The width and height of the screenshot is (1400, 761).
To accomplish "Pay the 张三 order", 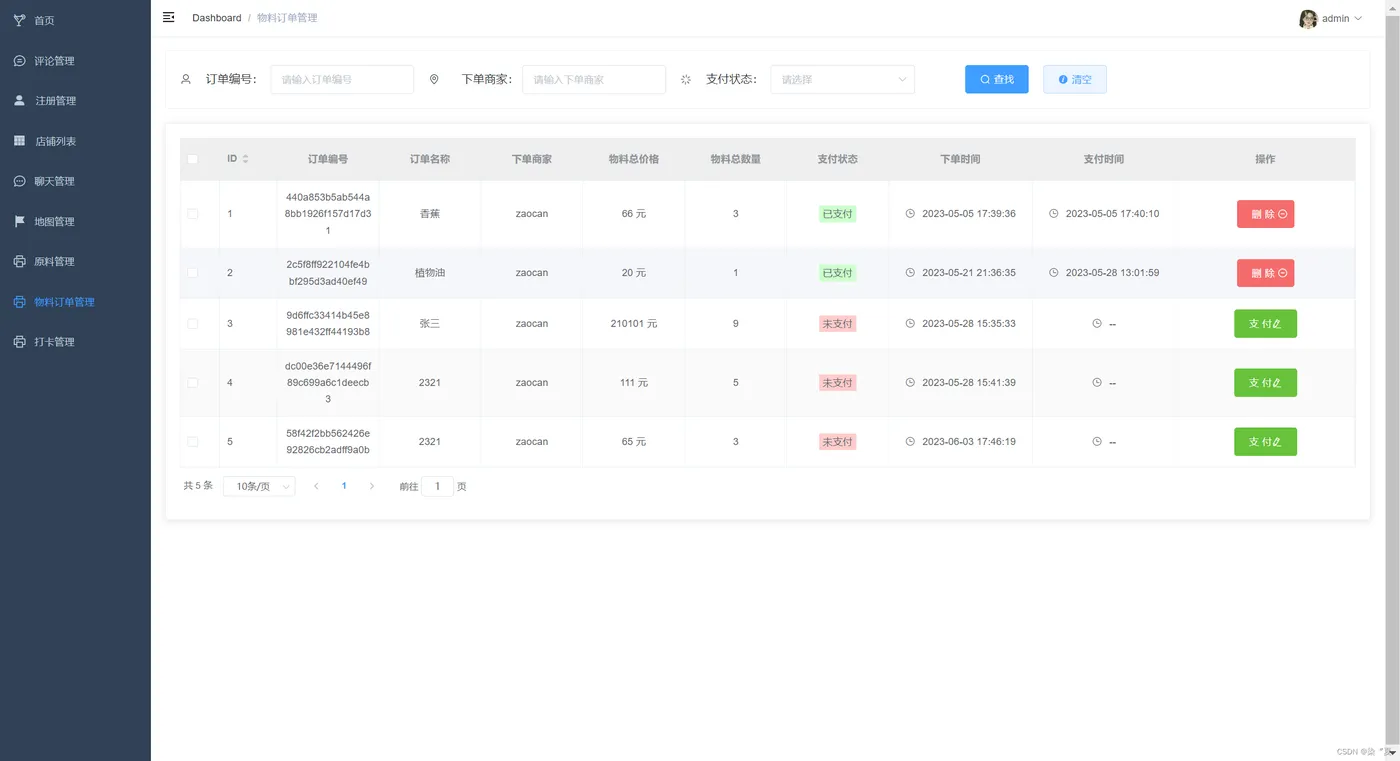I will click(1265, 324).
